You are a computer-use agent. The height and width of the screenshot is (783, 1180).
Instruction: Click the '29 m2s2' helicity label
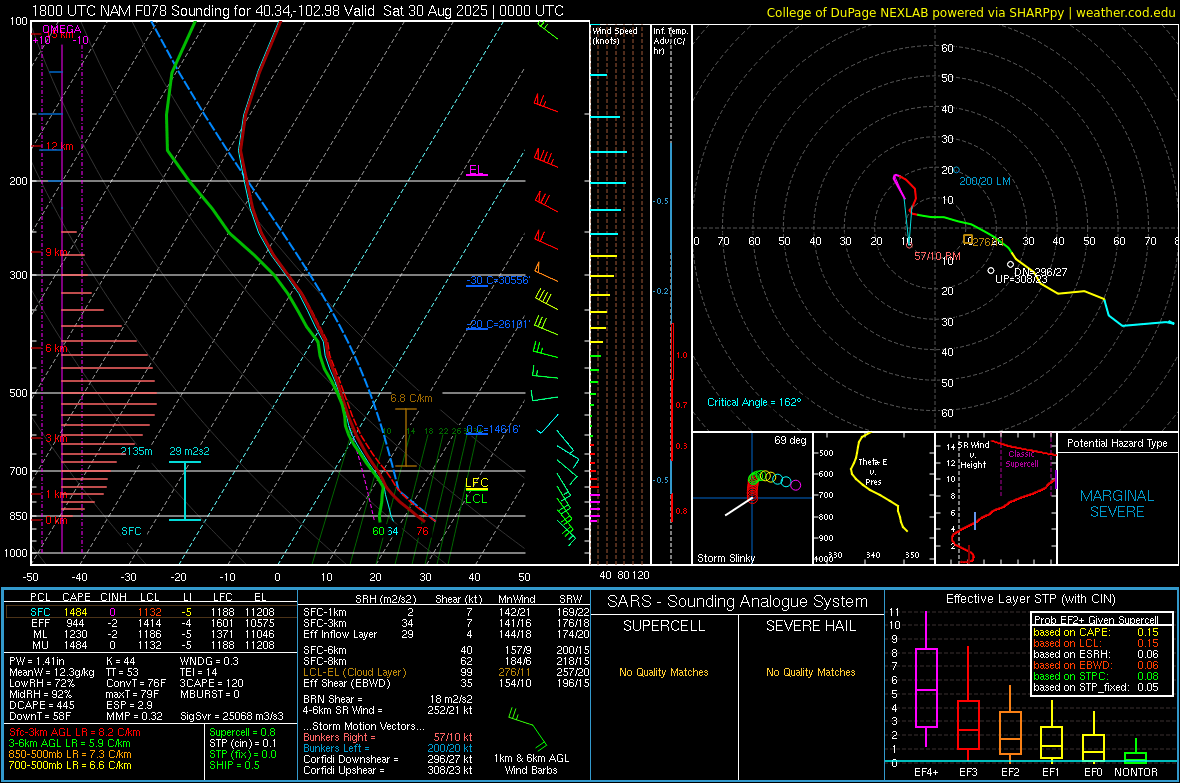pyautogui.click(x=190, y=451)
